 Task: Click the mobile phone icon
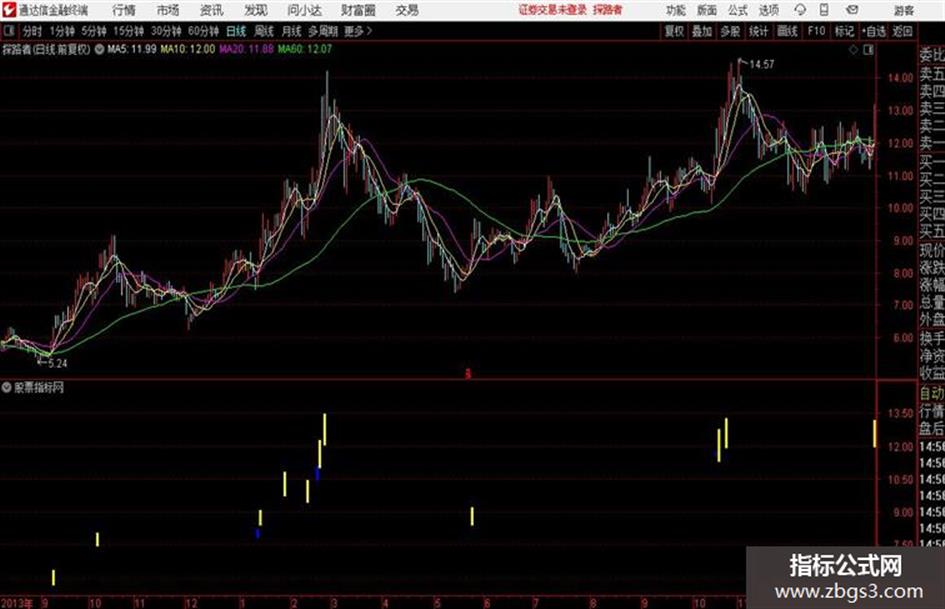[824, 10]
